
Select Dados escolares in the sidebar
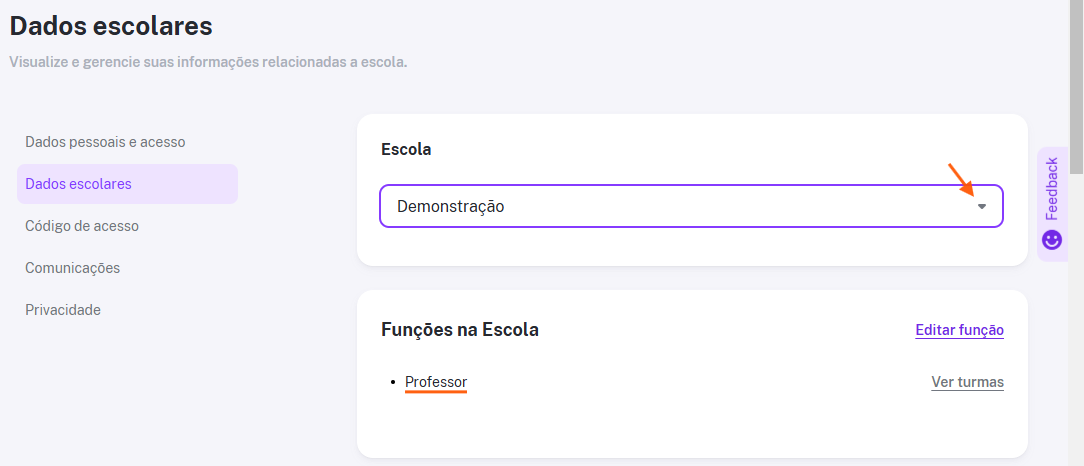click(x=127, y=184)
